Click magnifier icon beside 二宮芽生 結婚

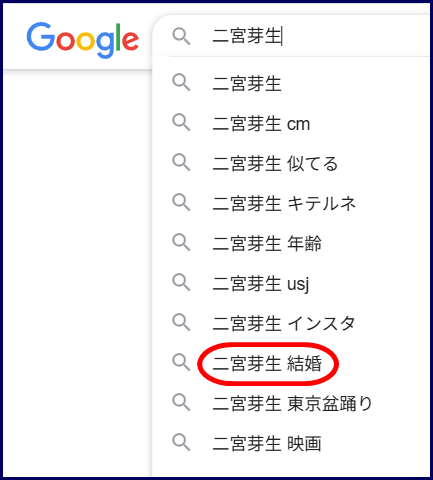point(181,362)
